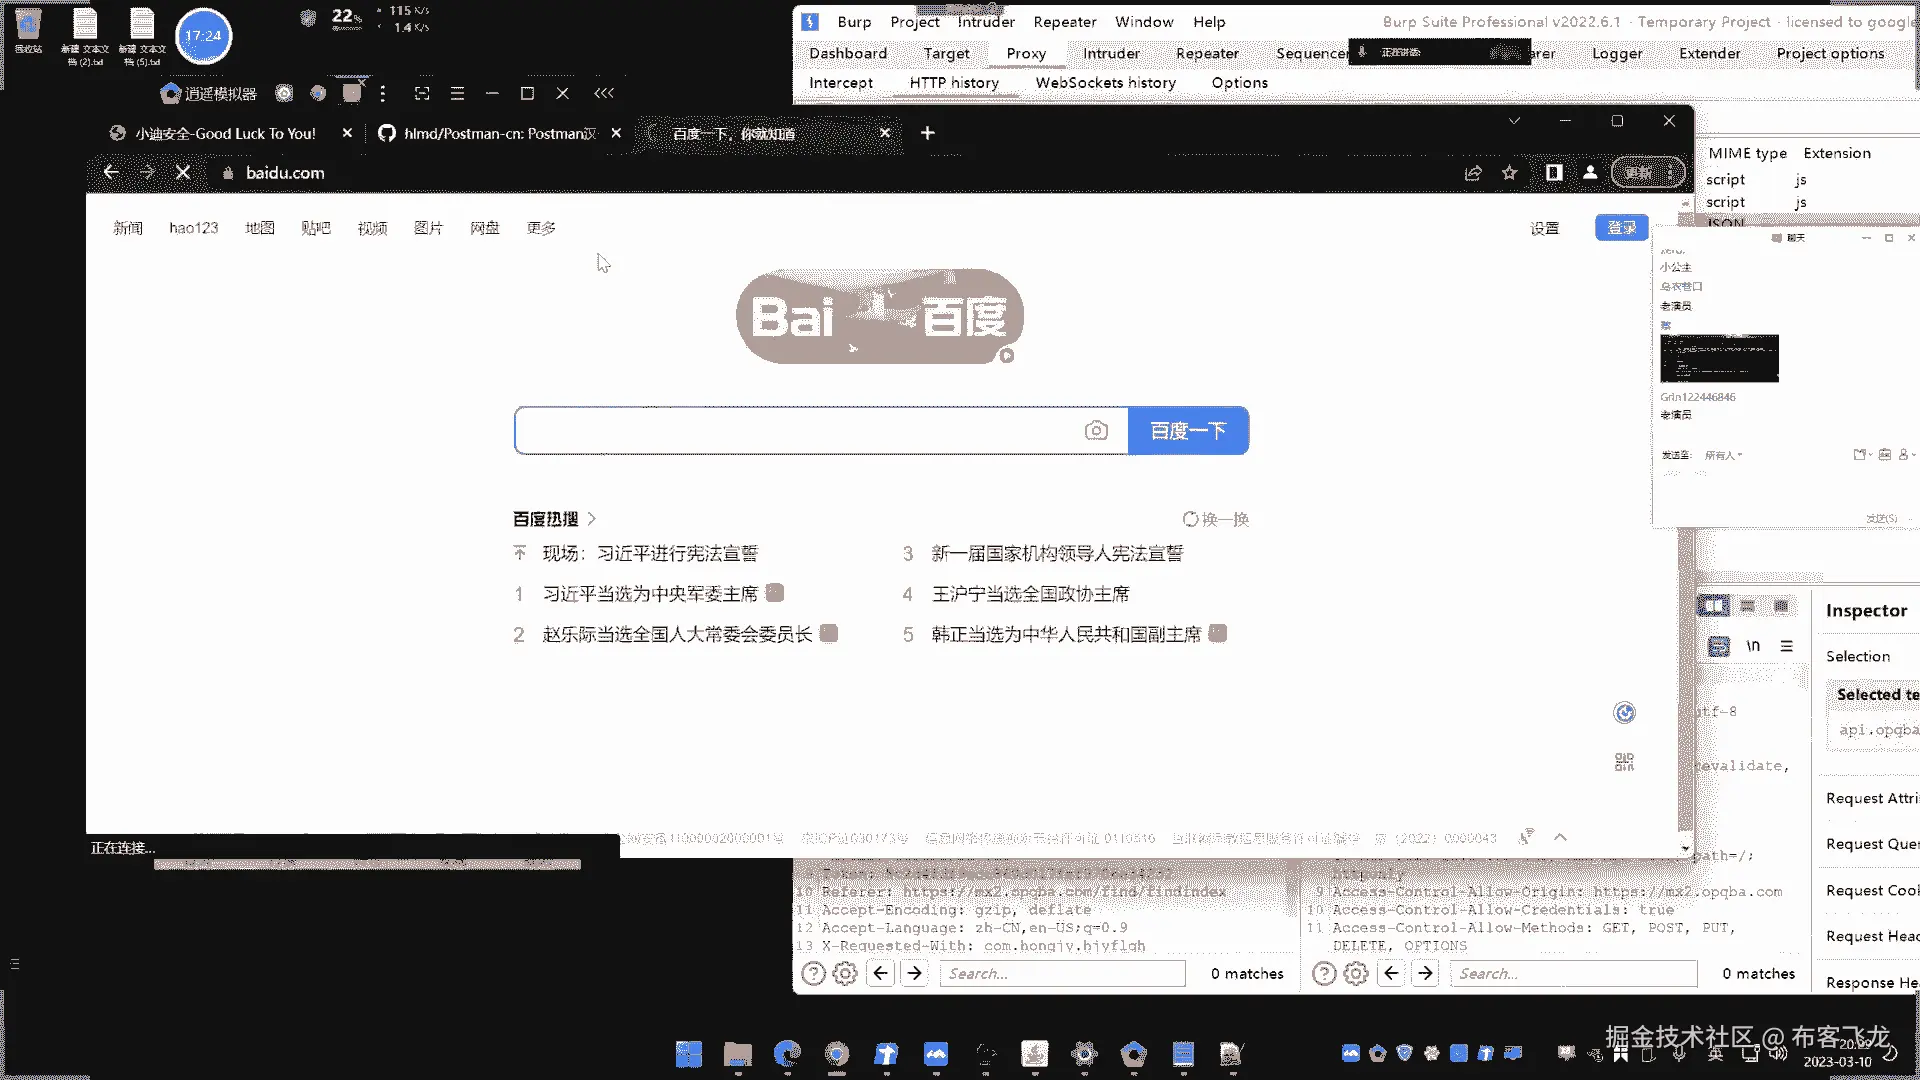Click the 登录 login button
The width and height of the screenshot is (1920, 1080).
click(1620, 228)
